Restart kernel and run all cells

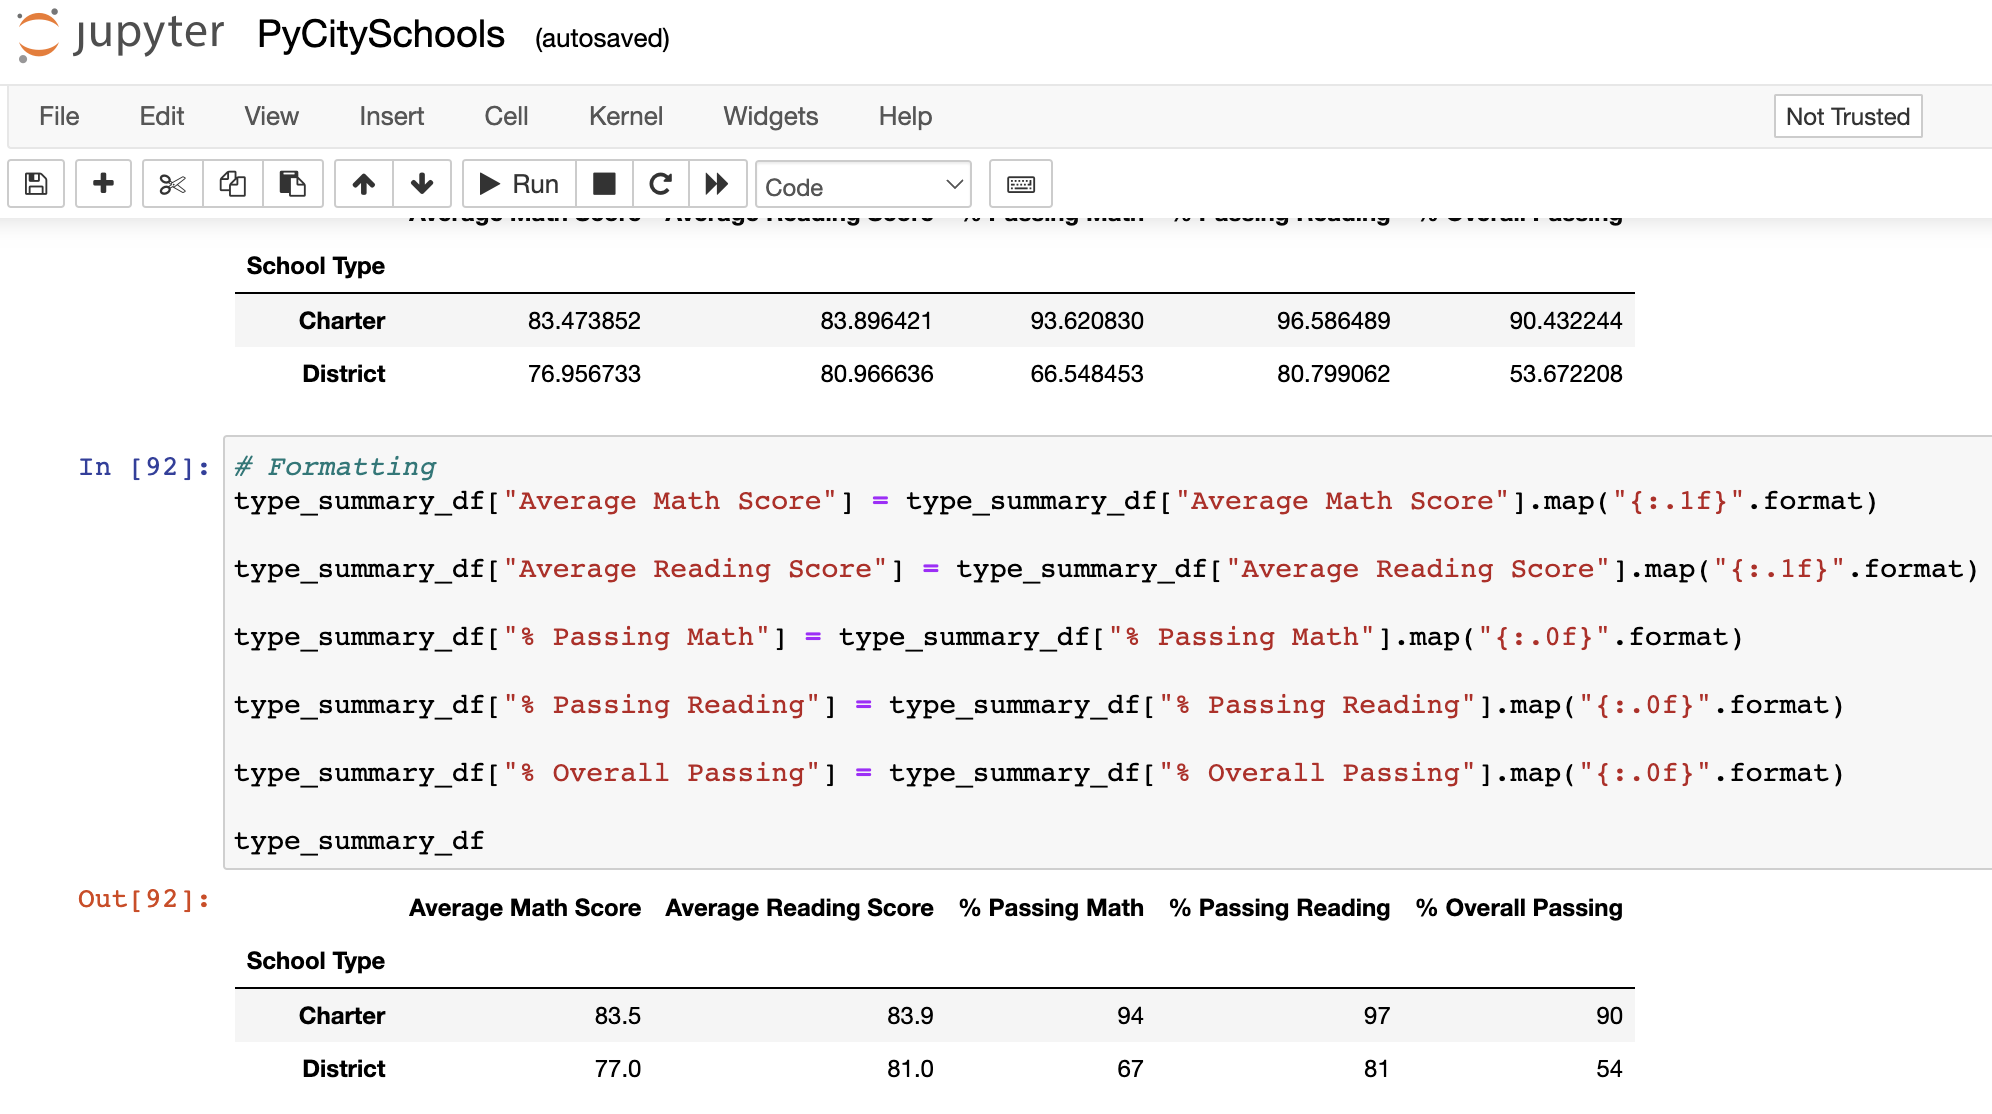pyautogui.click(x=718, y=184)
